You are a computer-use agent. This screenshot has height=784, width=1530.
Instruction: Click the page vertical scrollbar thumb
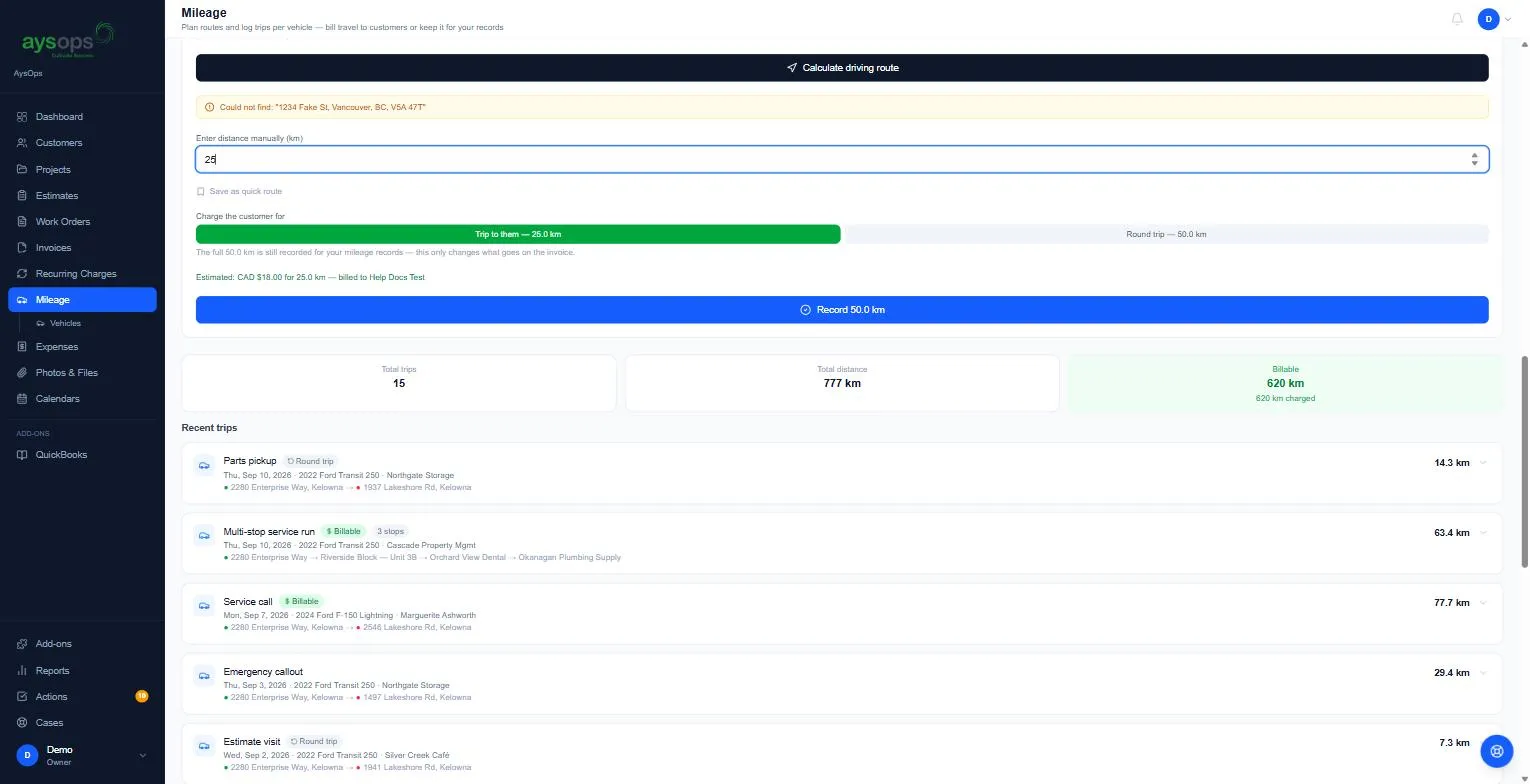[x=1525, y=460]
